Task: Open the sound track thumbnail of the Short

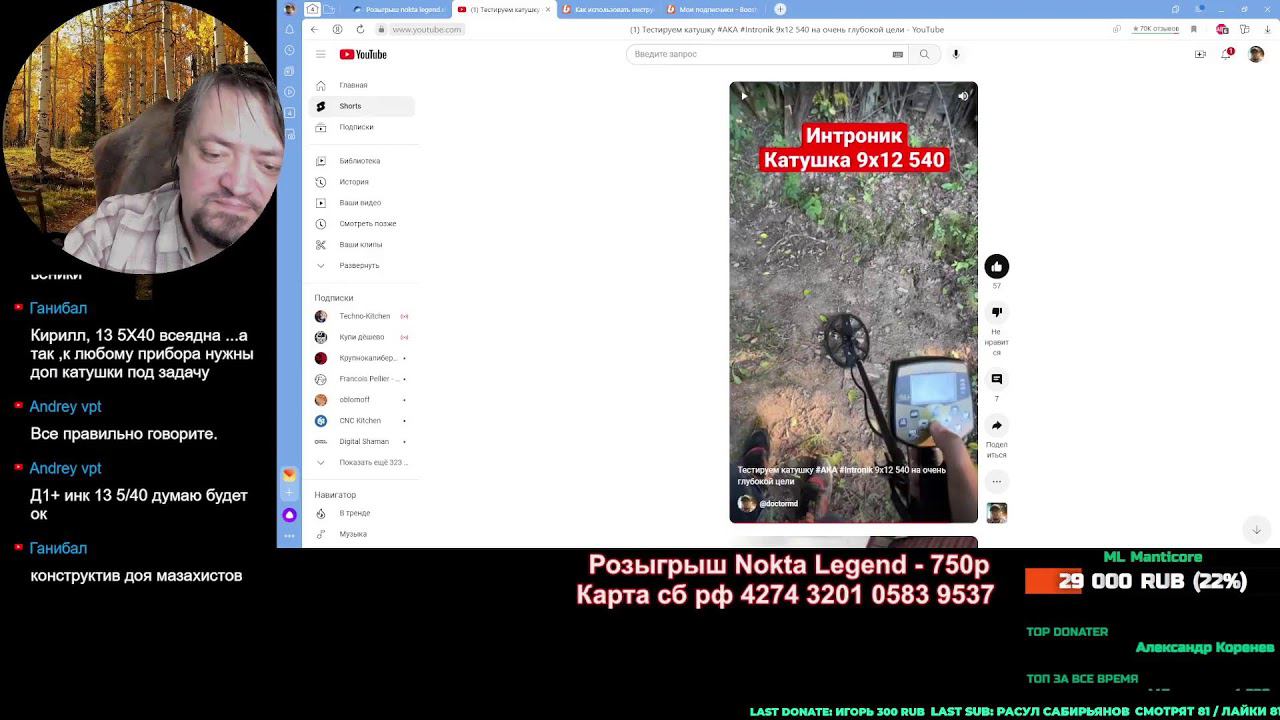Action: point(997,513)
